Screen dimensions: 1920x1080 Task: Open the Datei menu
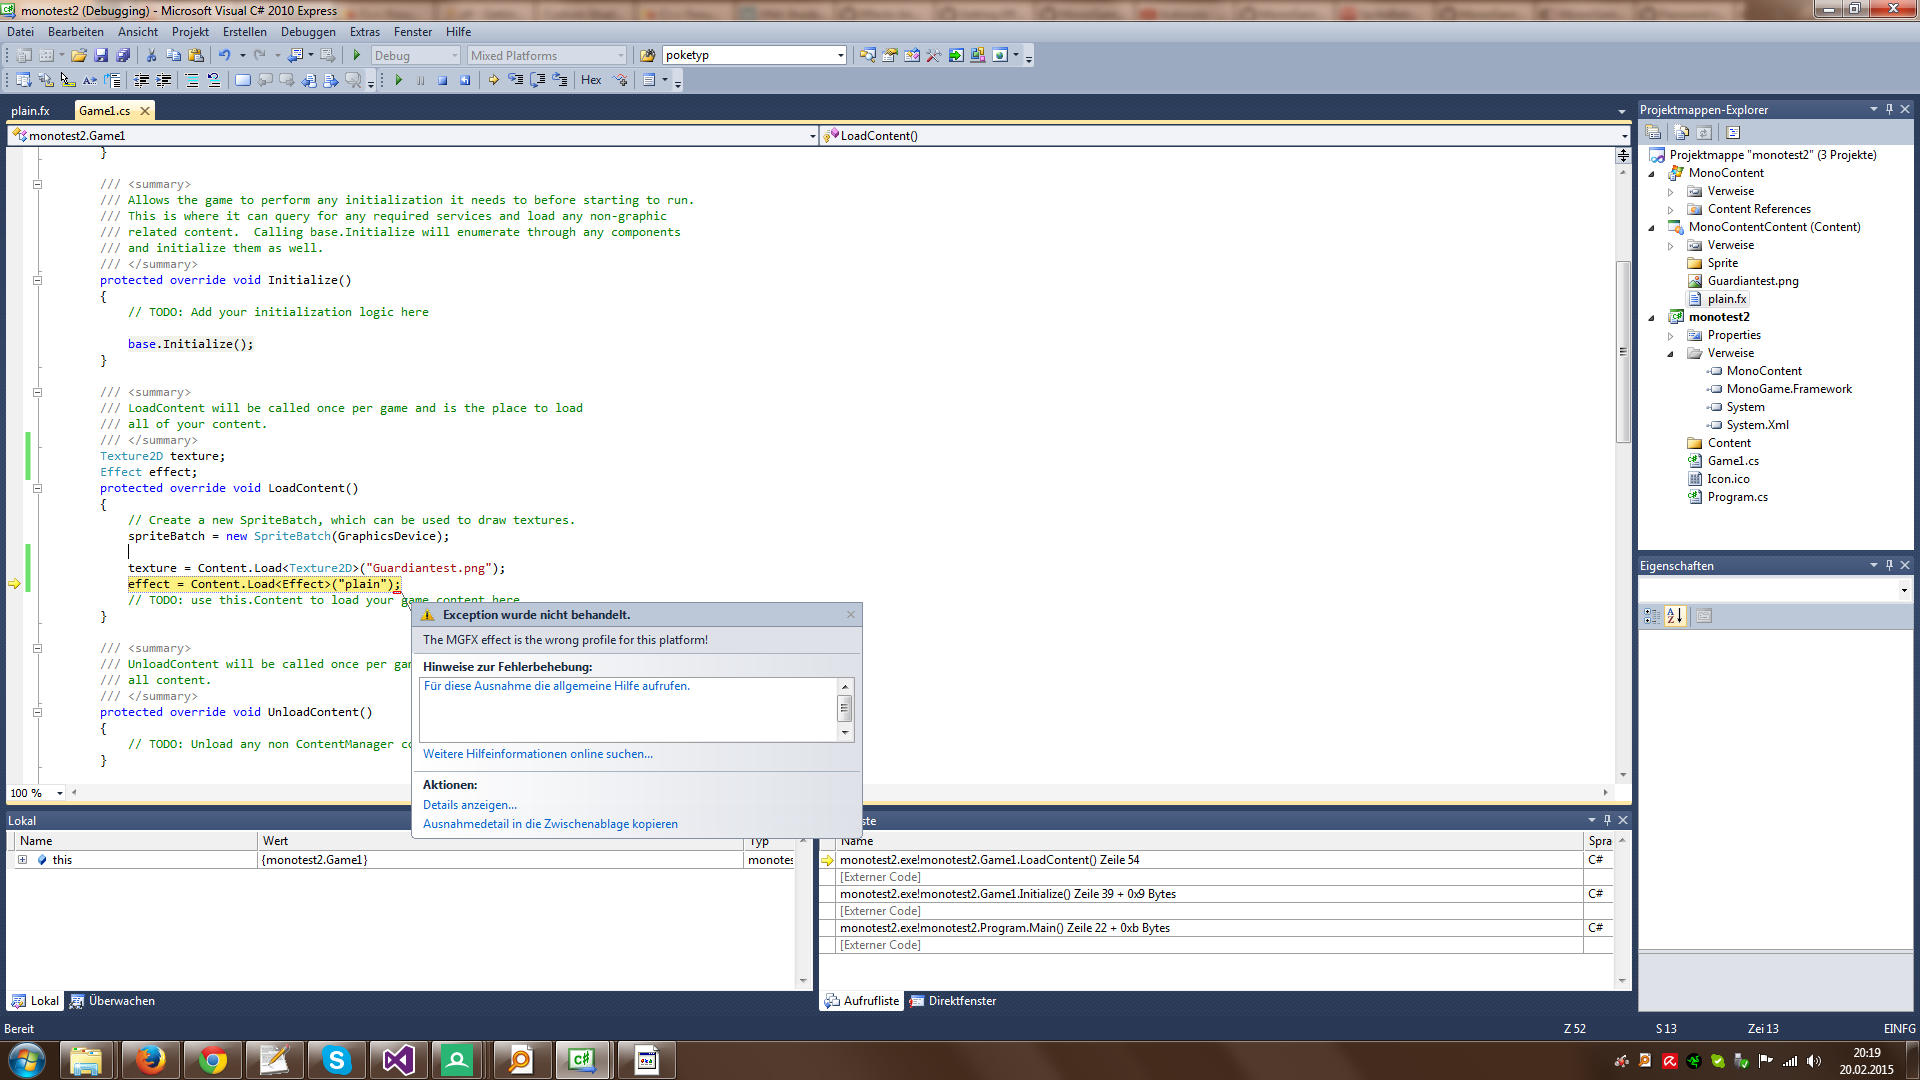tap(20, 32)
